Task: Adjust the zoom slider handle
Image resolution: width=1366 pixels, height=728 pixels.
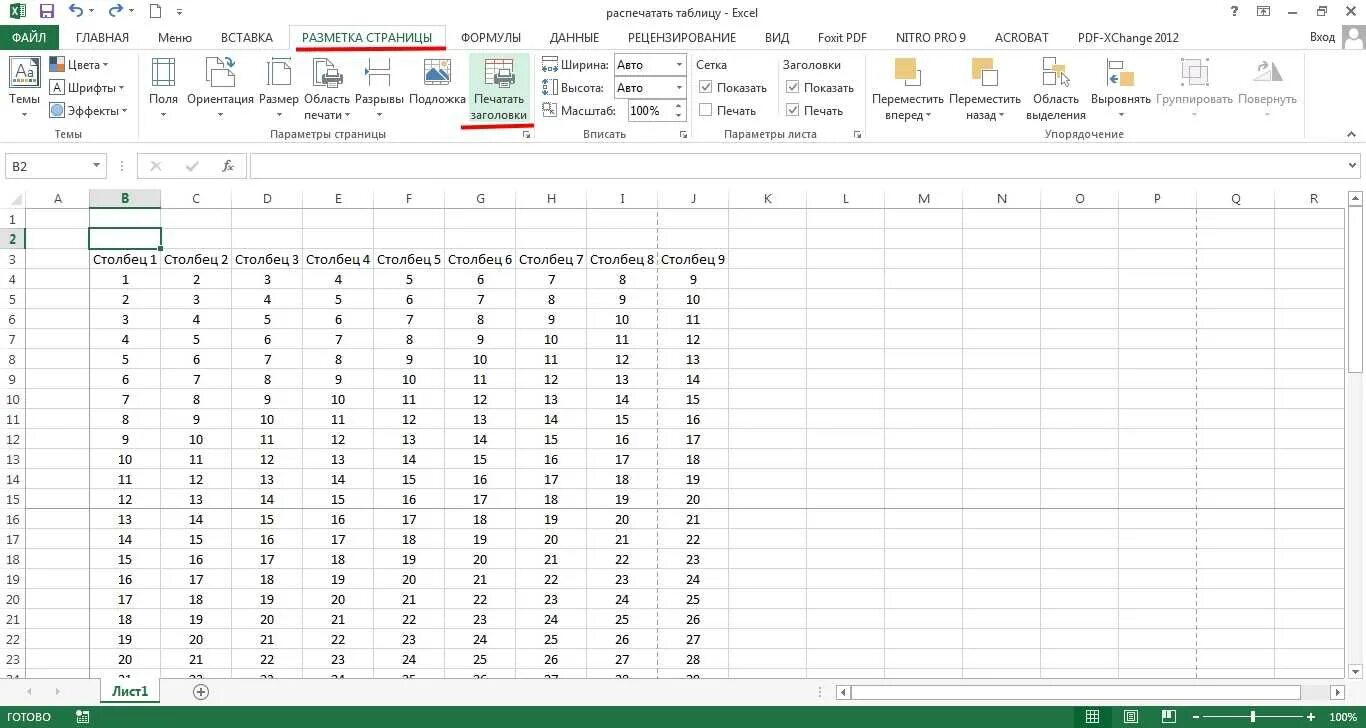Action: point(1253,717)
